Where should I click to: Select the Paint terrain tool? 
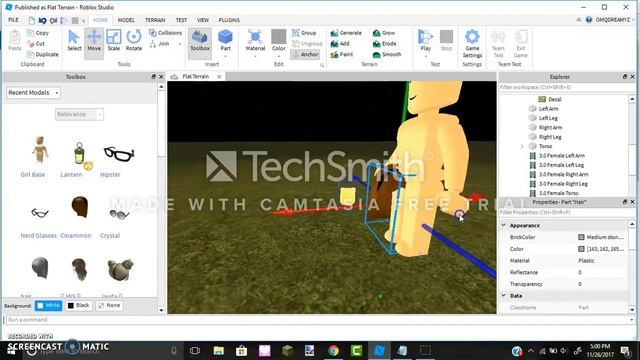pyautogui.click(x=342, y=54)
